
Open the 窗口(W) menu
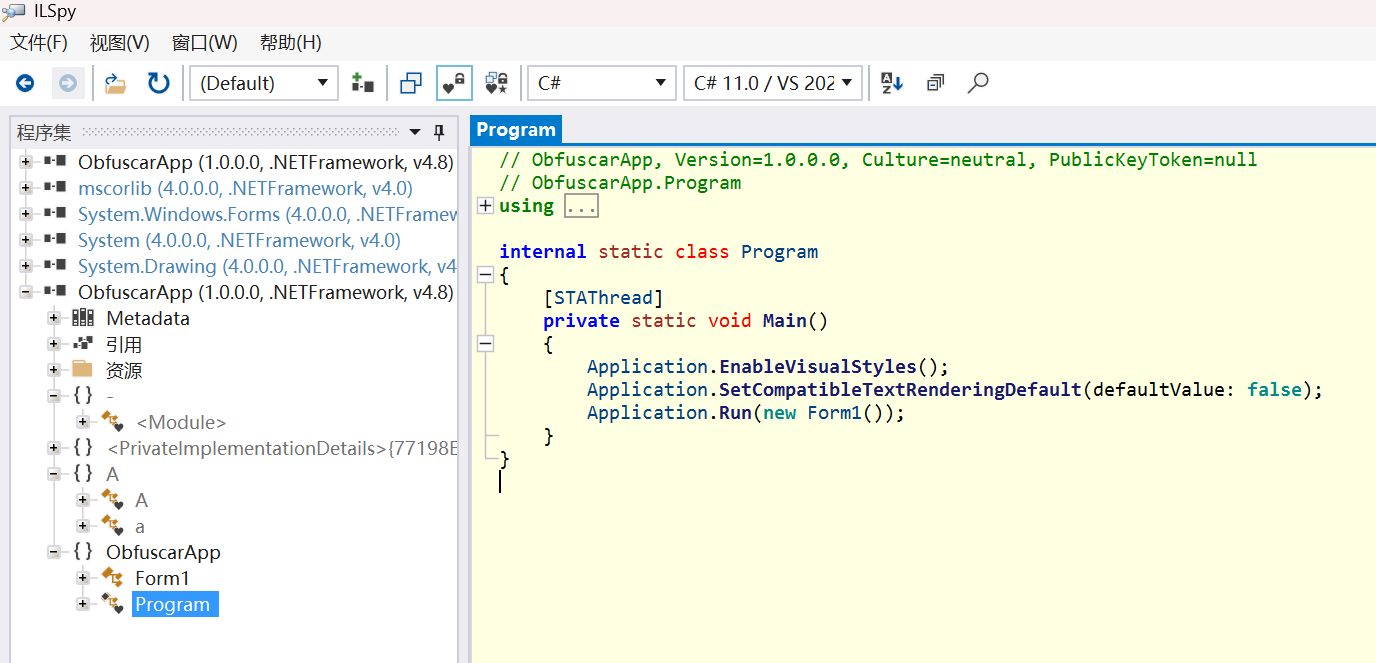pos(205,43)
